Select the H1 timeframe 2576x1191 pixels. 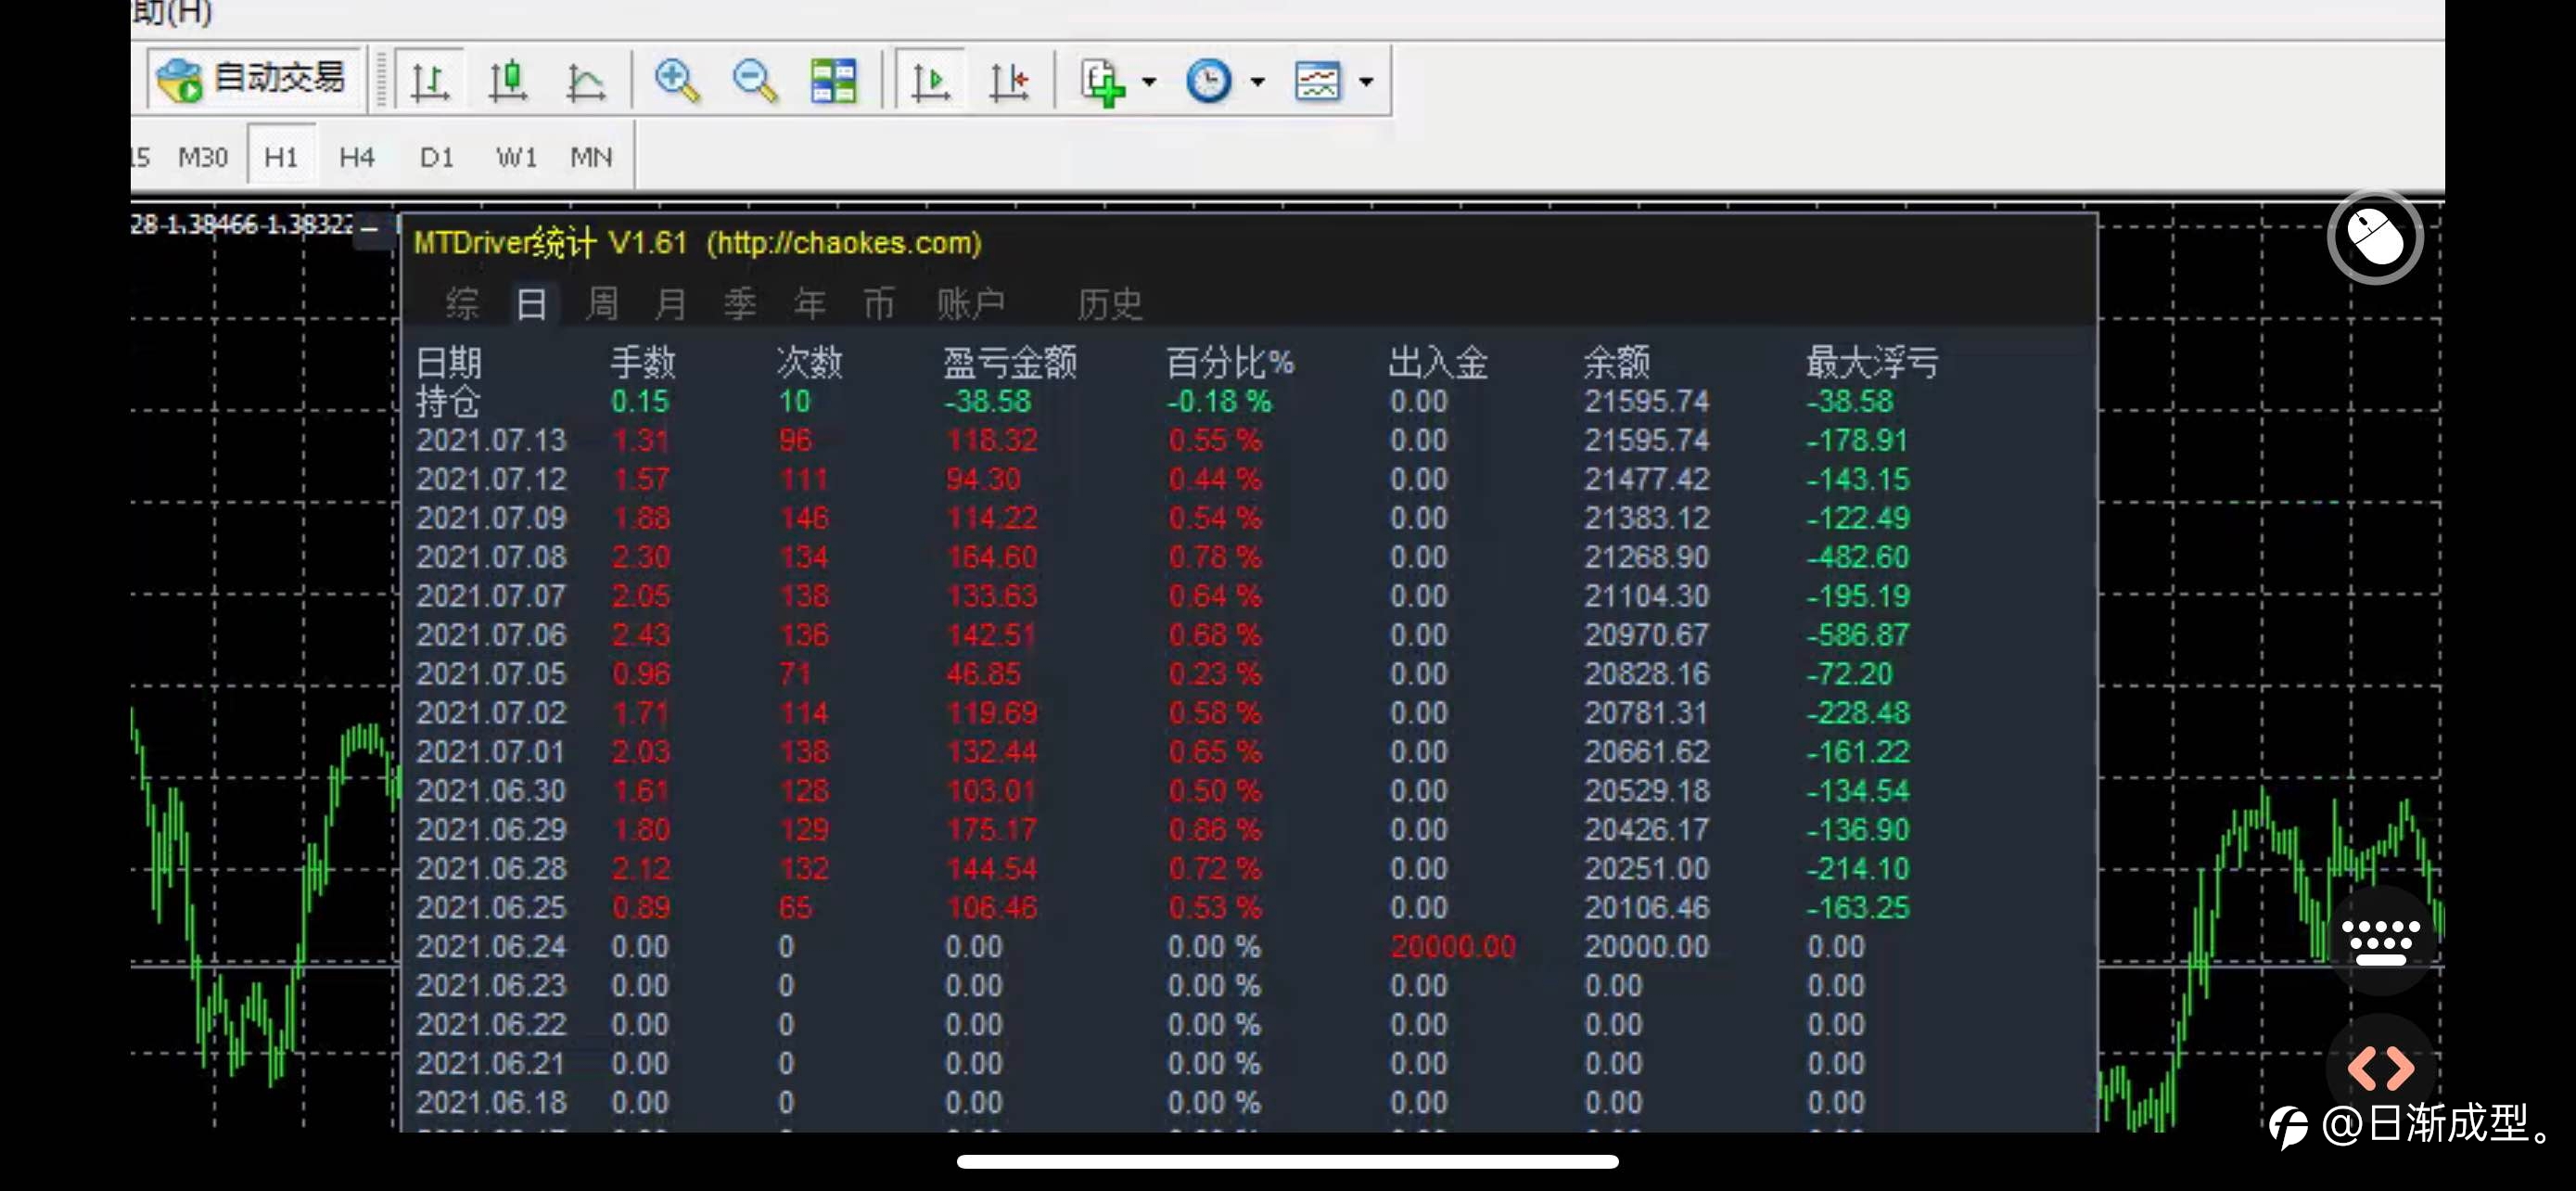(x=281, y=157)
